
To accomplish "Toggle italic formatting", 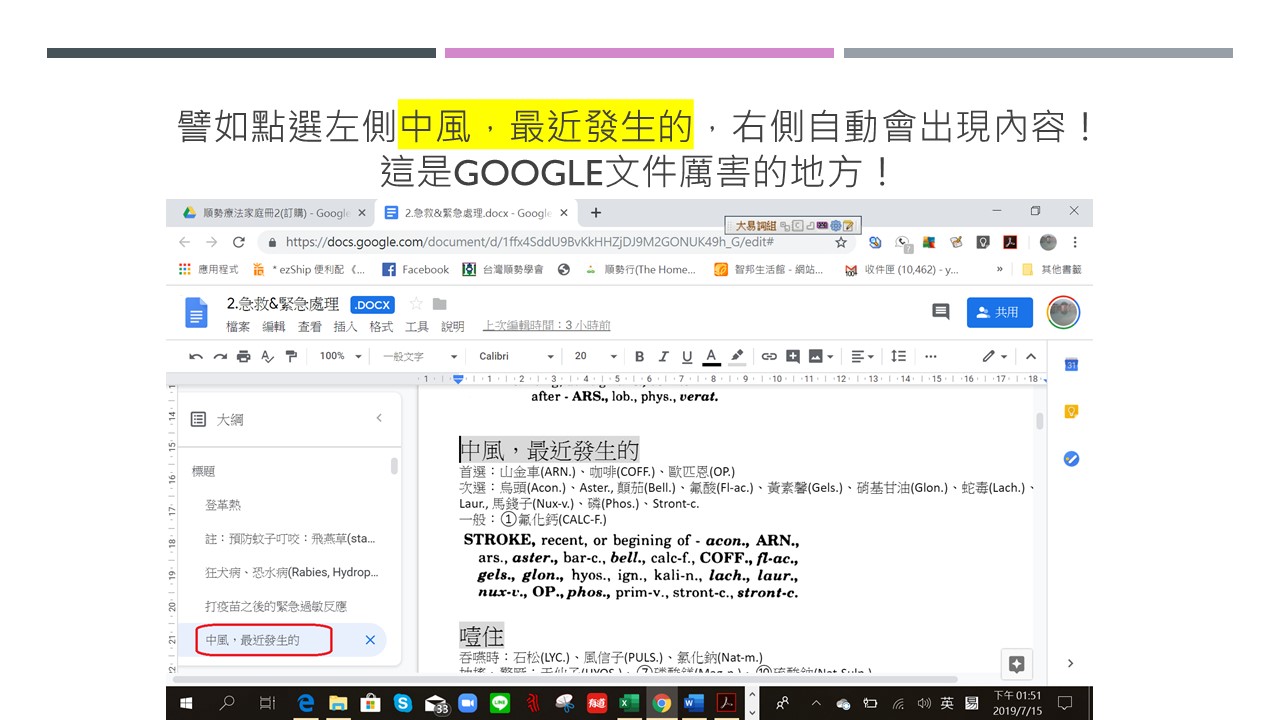I will [x=663, y=356].
